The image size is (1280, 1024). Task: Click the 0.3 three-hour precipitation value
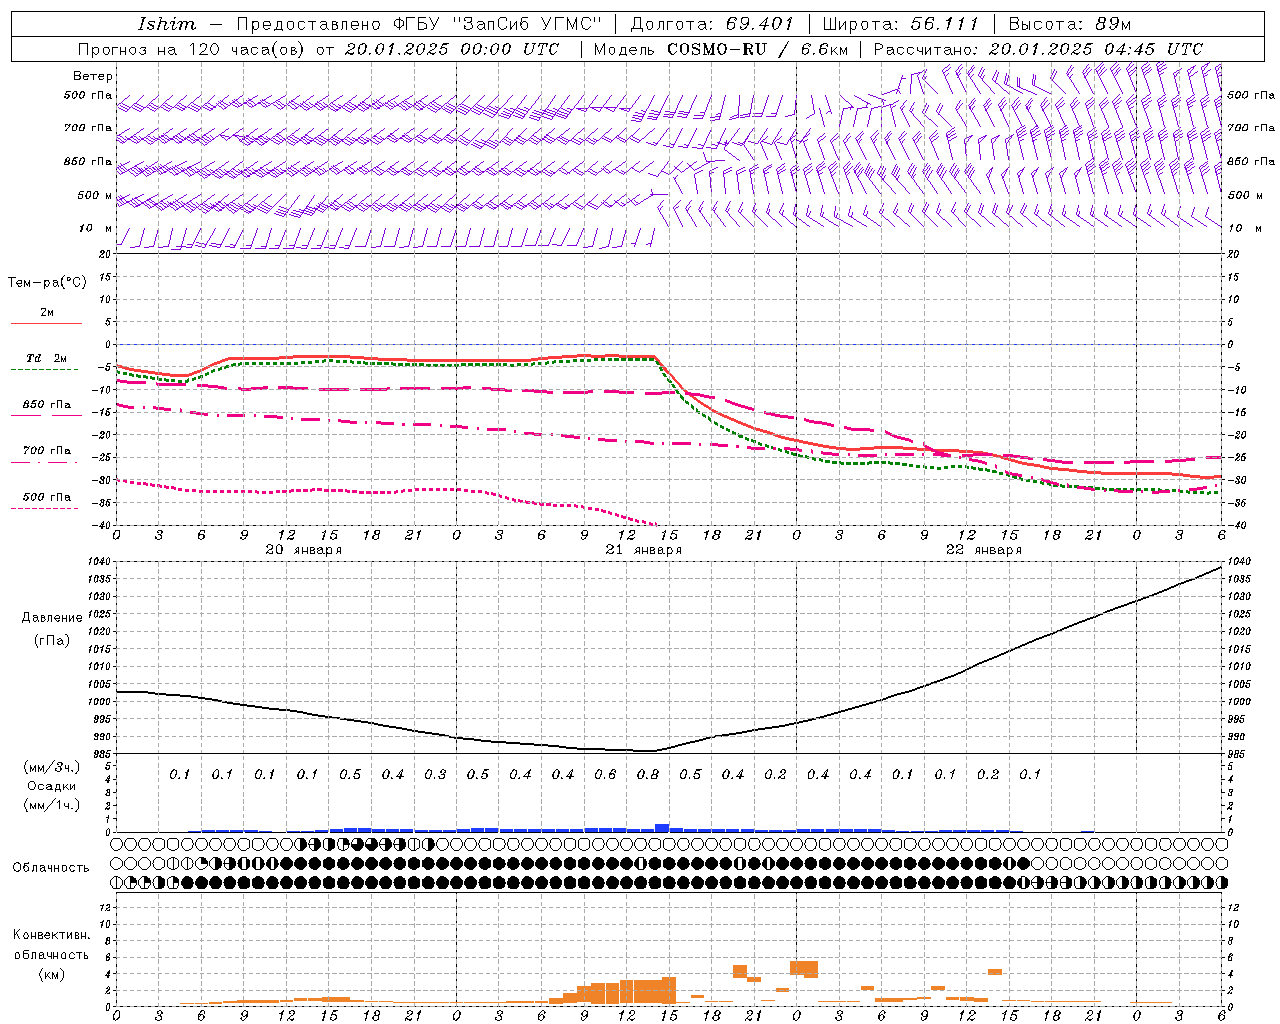(435, 774)
